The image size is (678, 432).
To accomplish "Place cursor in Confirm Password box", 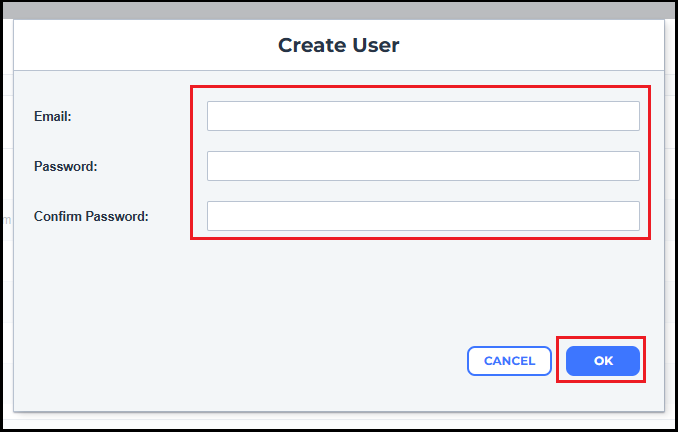I will [423, 216].
